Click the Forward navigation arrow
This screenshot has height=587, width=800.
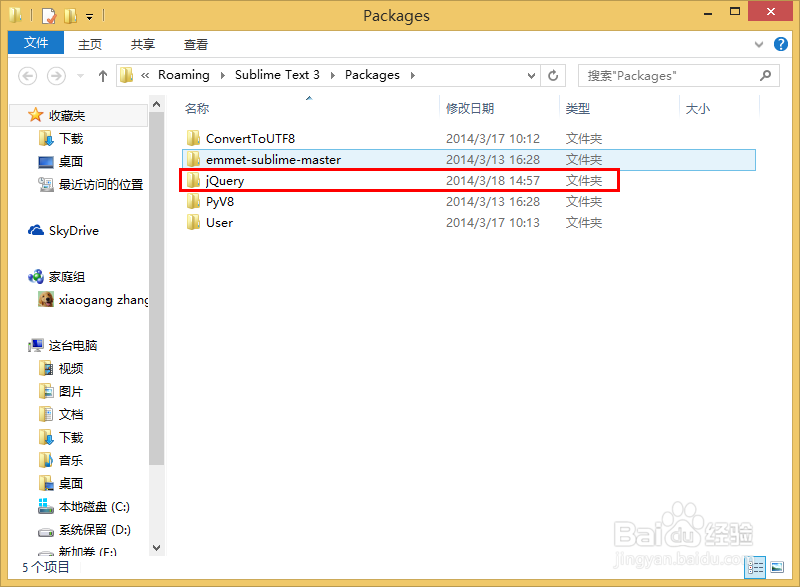point(56,76)
